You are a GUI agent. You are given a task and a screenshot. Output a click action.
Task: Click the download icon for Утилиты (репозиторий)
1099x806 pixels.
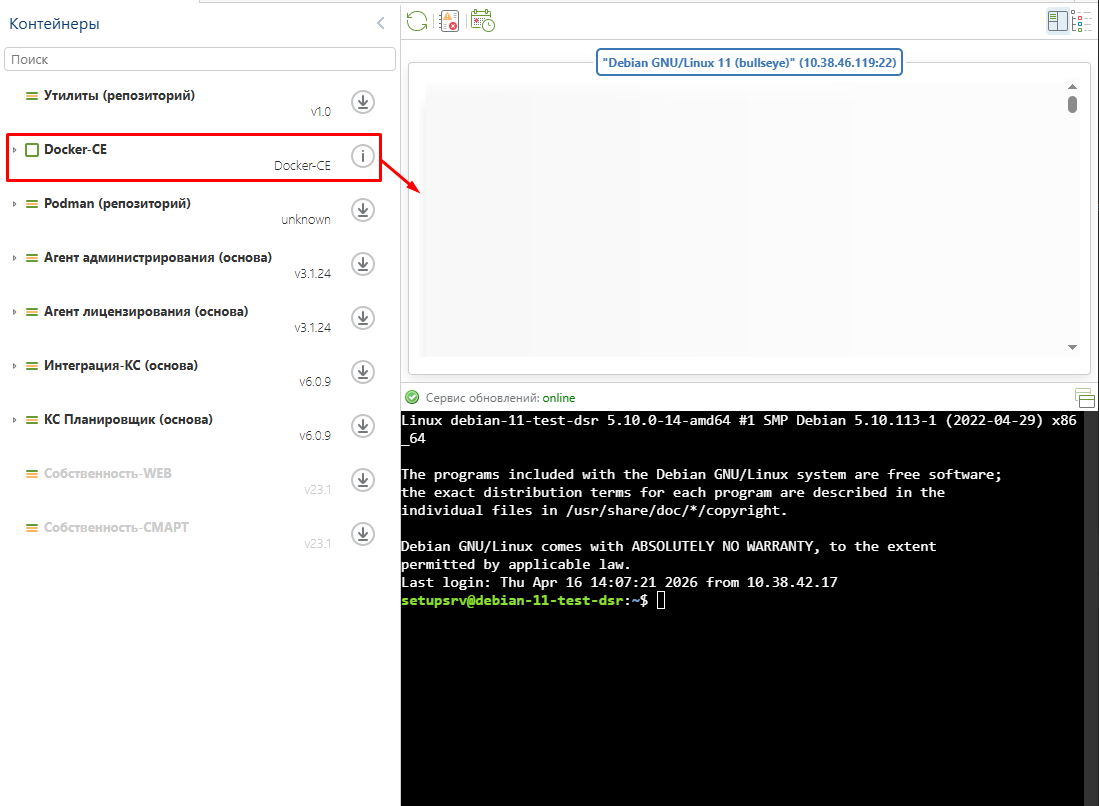point(362,102)
